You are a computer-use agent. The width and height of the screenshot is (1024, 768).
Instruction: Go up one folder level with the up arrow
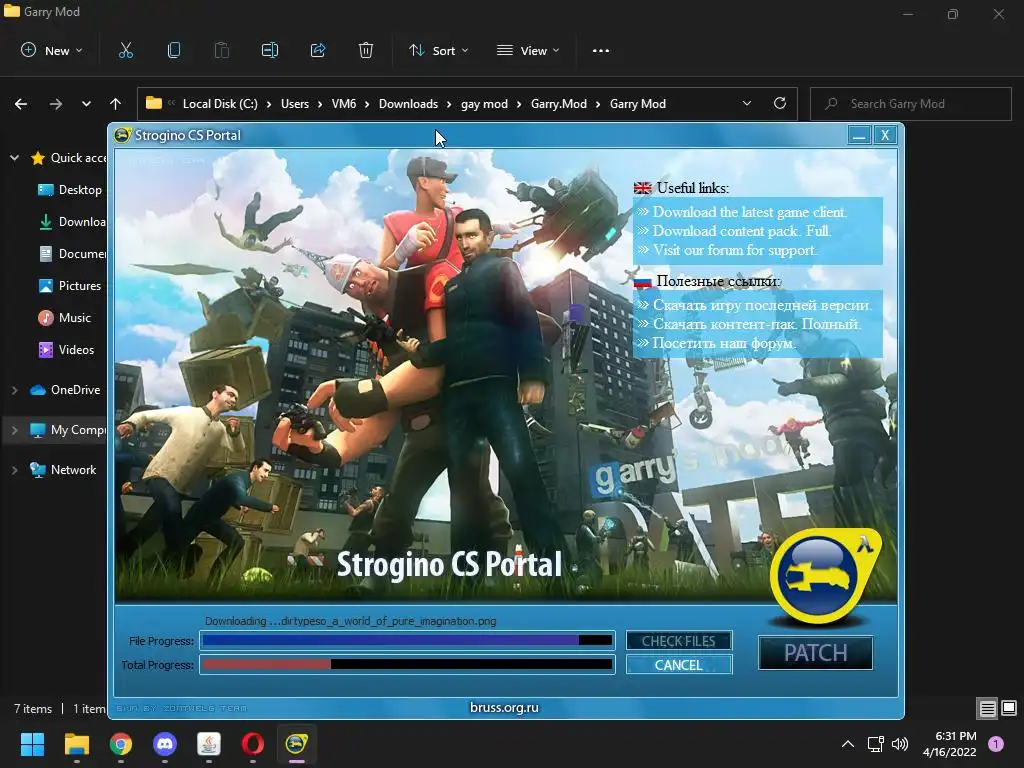pos(116,104)
